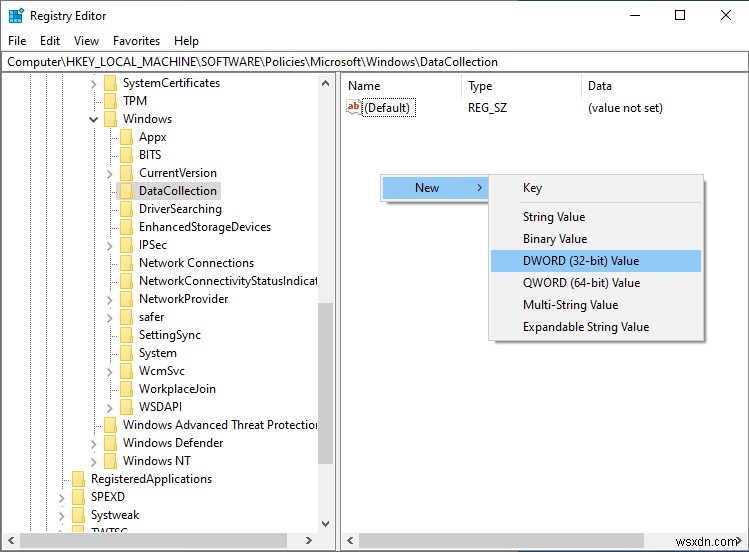Image resolution: width=749 pixels, height=552 pixels.
Task: Click the values pane horizontal scroll-left arrow
Action: [350, 541]
